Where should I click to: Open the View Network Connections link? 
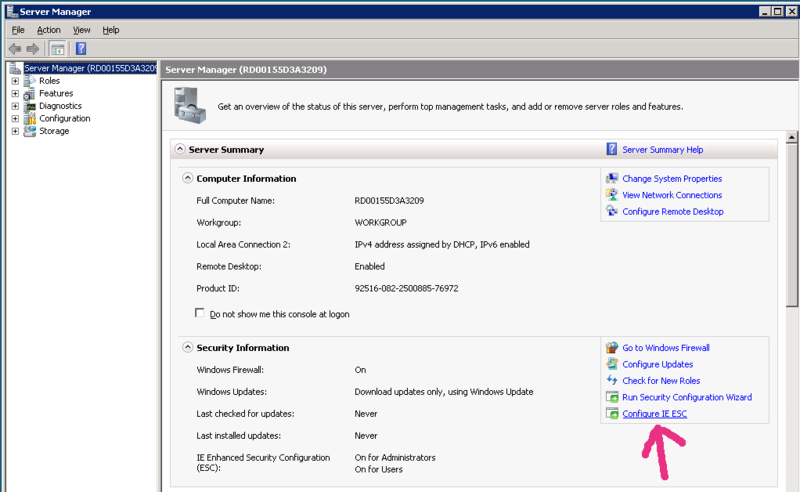pyautogui.click(x=672, y=195)
